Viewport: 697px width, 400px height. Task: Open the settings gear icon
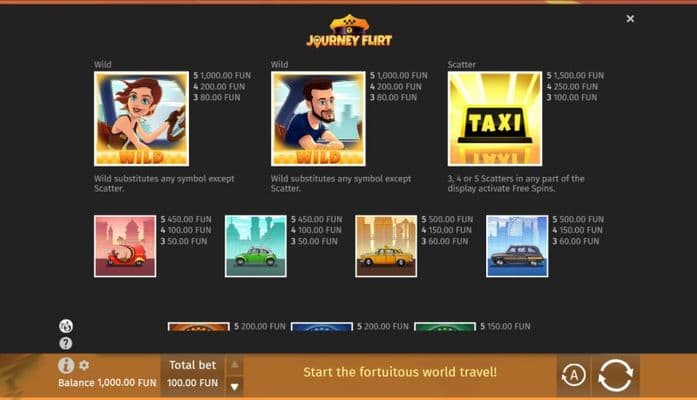pos(84,365)
